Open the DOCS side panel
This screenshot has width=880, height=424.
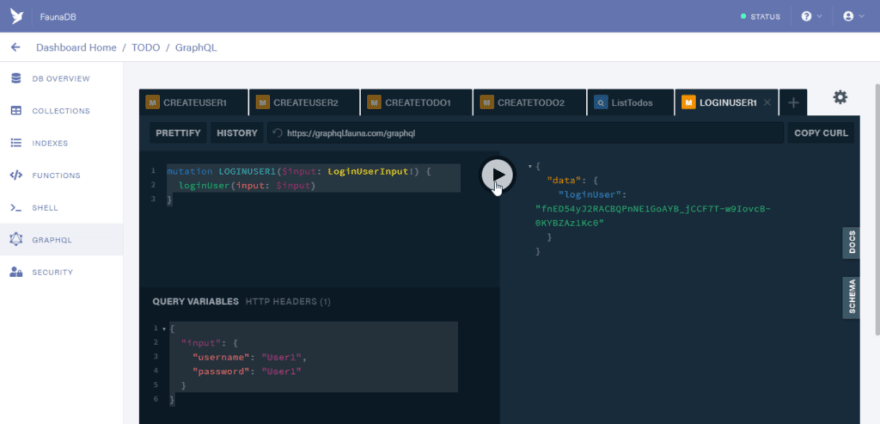(851, 243)
